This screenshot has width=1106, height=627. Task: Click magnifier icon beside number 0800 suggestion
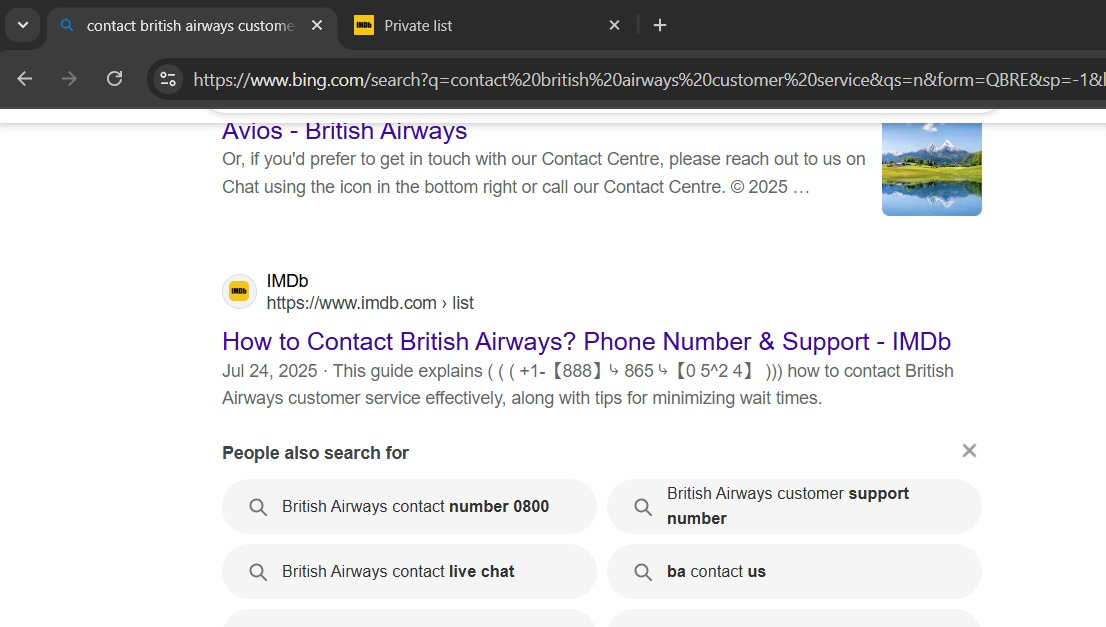258,507
